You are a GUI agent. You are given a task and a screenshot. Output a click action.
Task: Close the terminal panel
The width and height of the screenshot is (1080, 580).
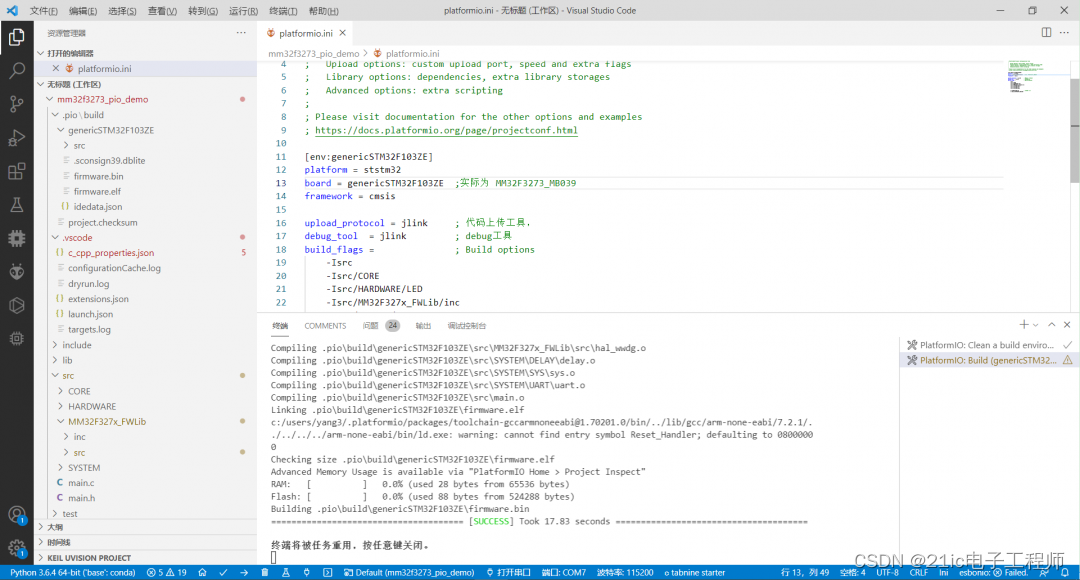point(1067,324)
